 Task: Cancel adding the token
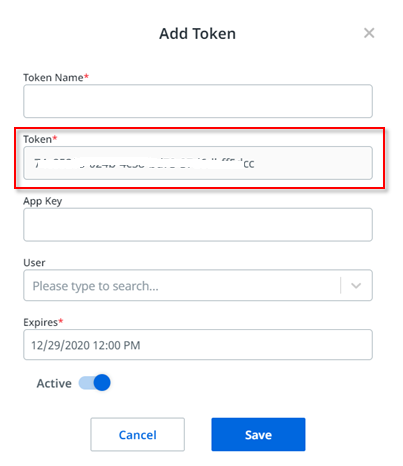pos(137,434)
